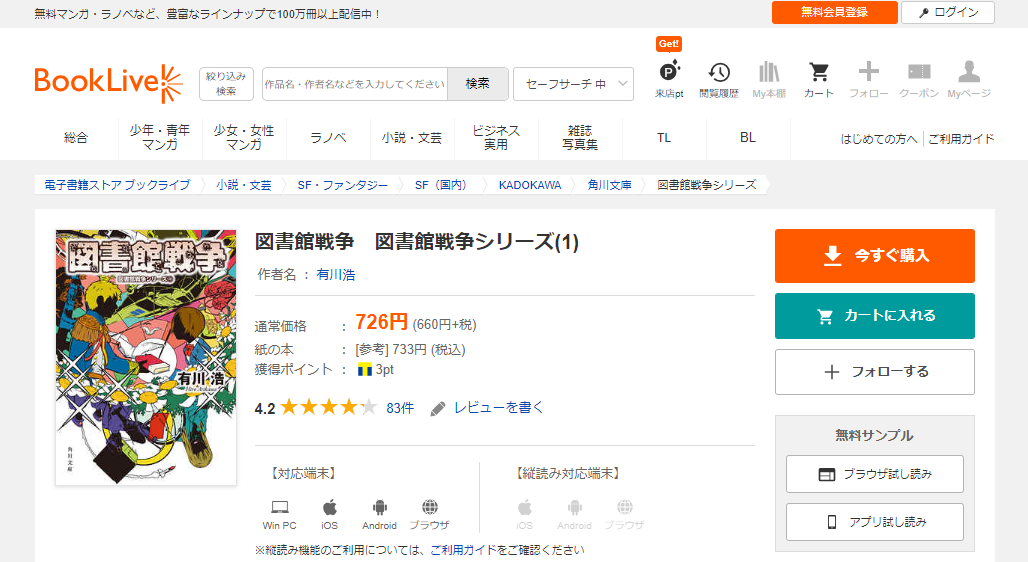Open the フォロー plus icon in header
Screen dimensions: 1028x562
[x=869, y=79]
